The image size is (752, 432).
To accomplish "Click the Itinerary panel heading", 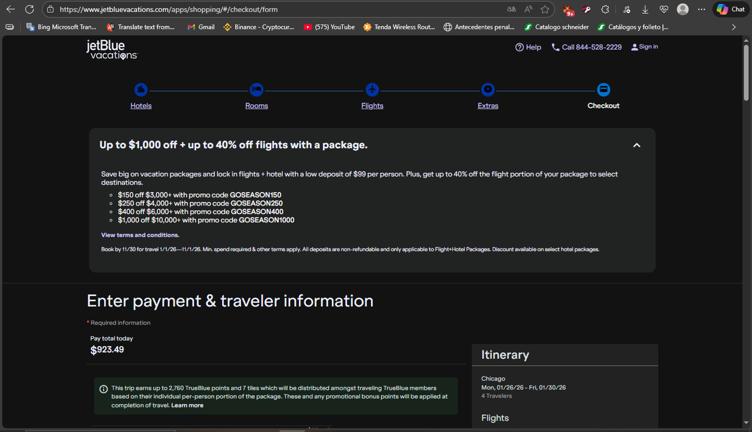I will coord(505,355).
